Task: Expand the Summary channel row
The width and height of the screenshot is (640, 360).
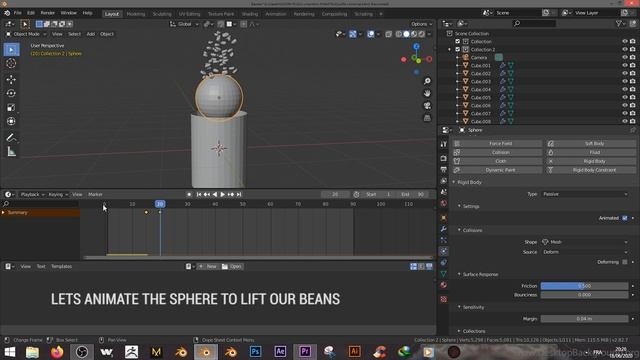Action: tap(3, 213)
